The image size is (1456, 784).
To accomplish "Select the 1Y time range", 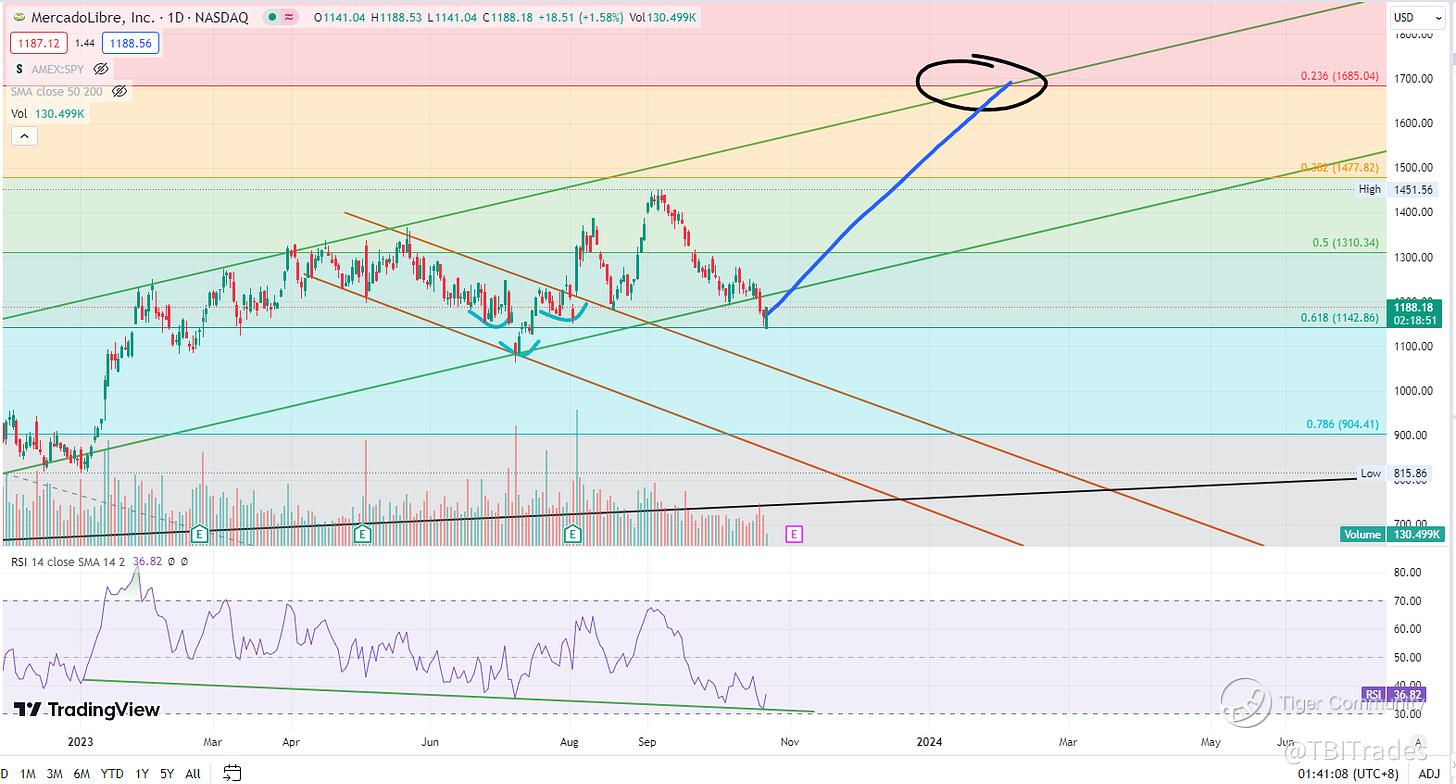I will click(142, 773).
